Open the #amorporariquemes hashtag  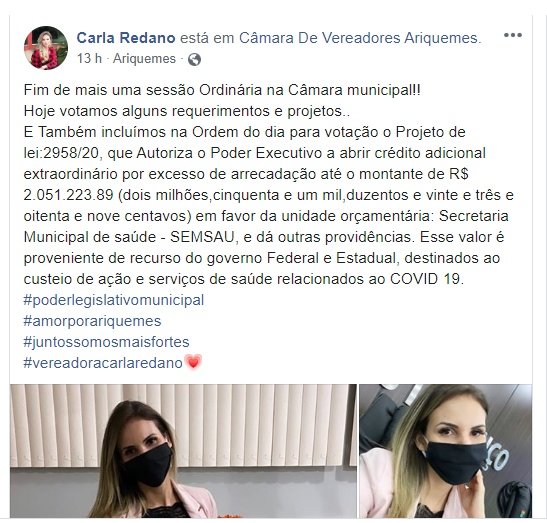tap(92, 321)
